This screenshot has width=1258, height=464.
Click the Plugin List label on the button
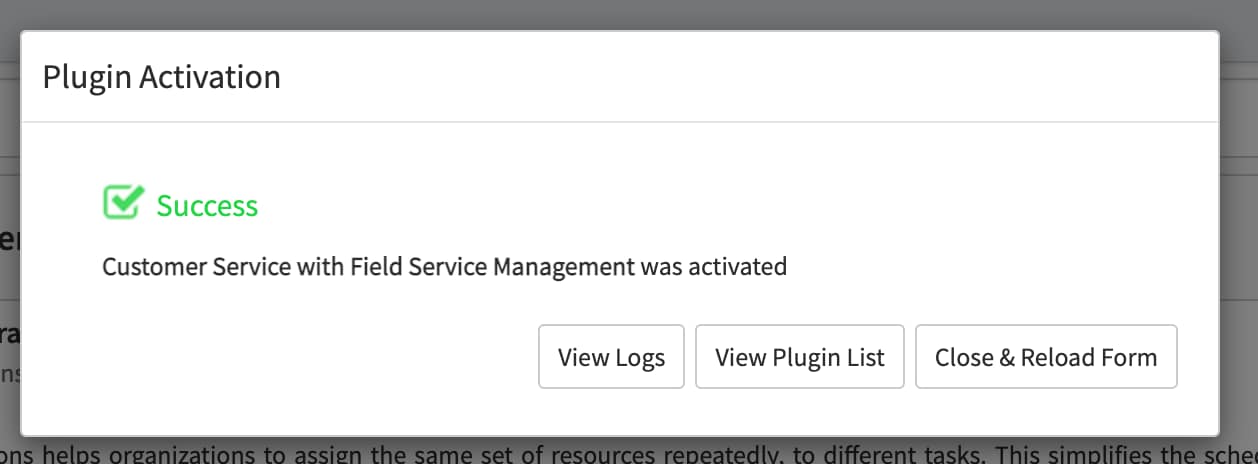(828, 357)
